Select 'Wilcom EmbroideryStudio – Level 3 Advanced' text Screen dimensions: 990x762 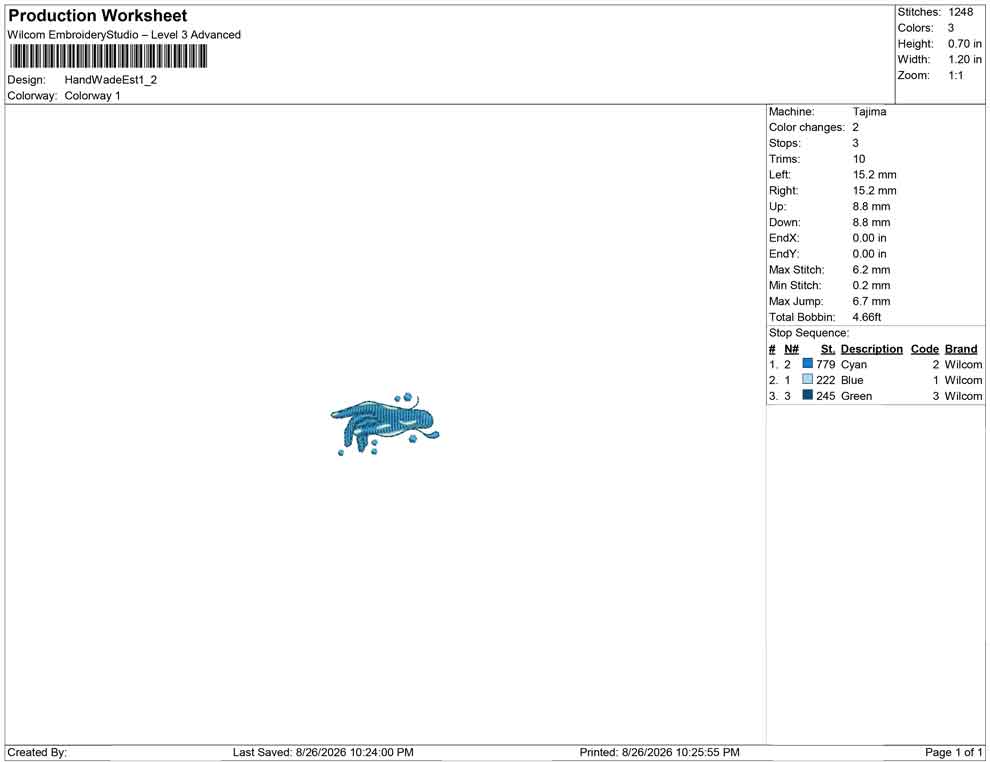click(124, 35)
